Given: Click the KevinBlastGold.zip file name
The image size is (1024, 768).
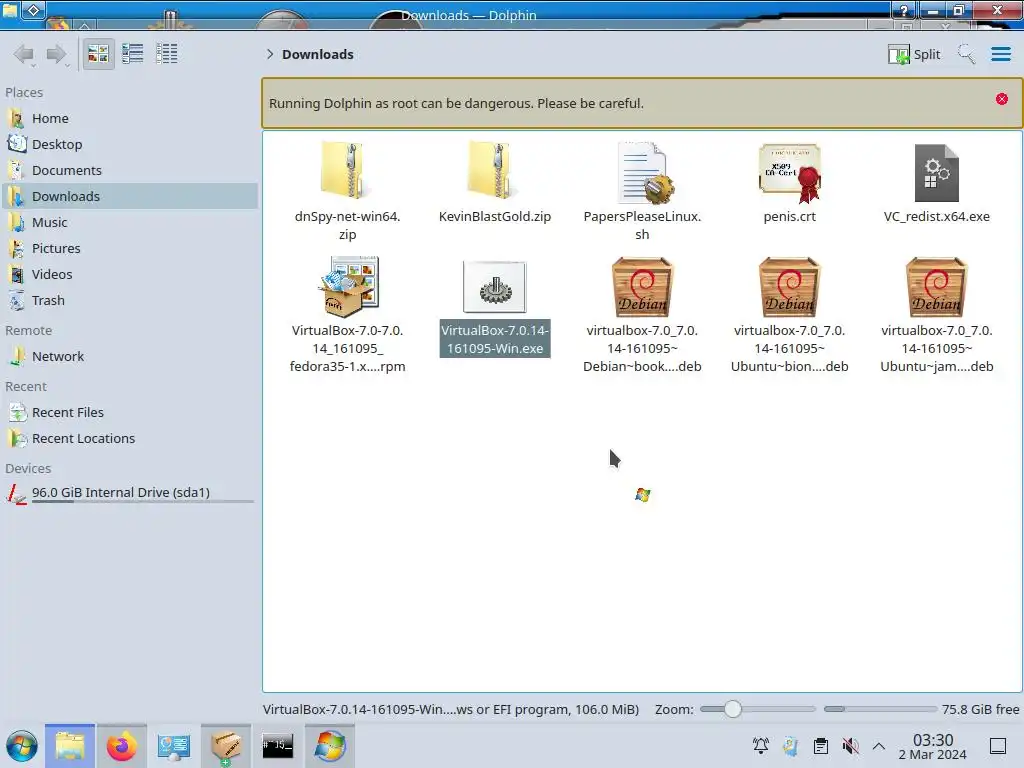Looking at the screenshot, I should pos(494,217).
